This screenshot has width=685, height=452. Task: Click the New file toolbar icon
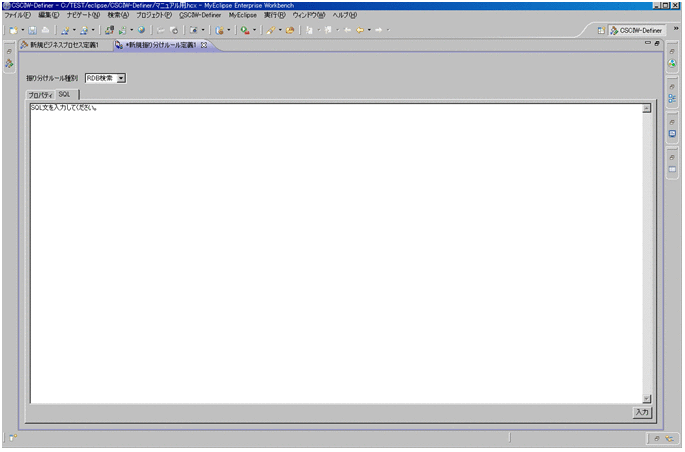tap(11, 30)
